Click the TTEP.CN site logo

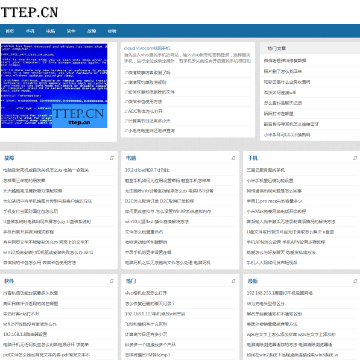coord(29,12)
